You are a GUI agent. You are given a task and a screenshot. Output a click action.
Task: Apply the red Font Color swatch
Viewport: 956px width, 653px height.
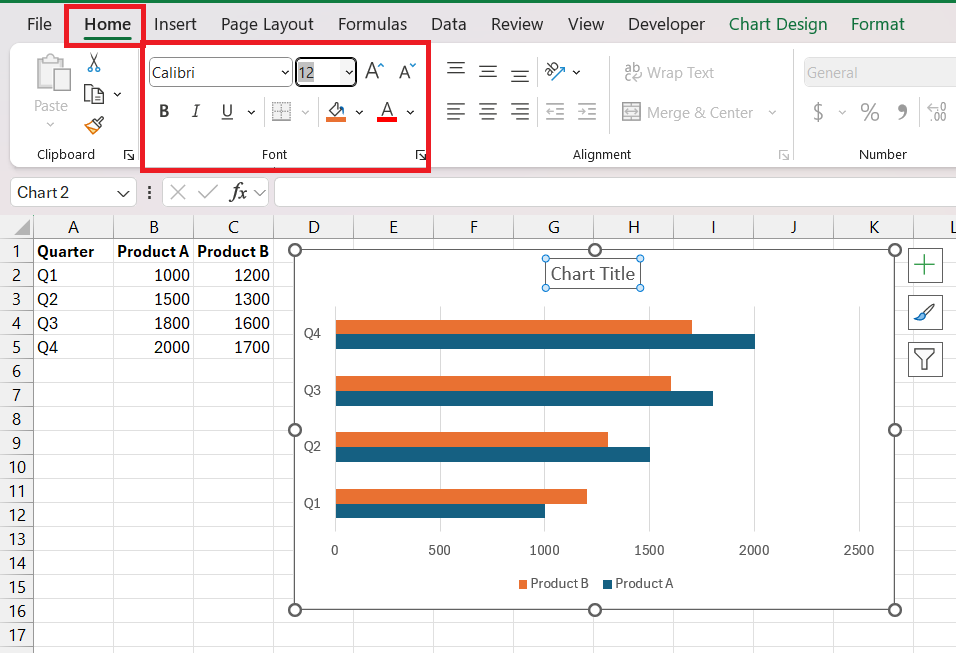(386, 111)
